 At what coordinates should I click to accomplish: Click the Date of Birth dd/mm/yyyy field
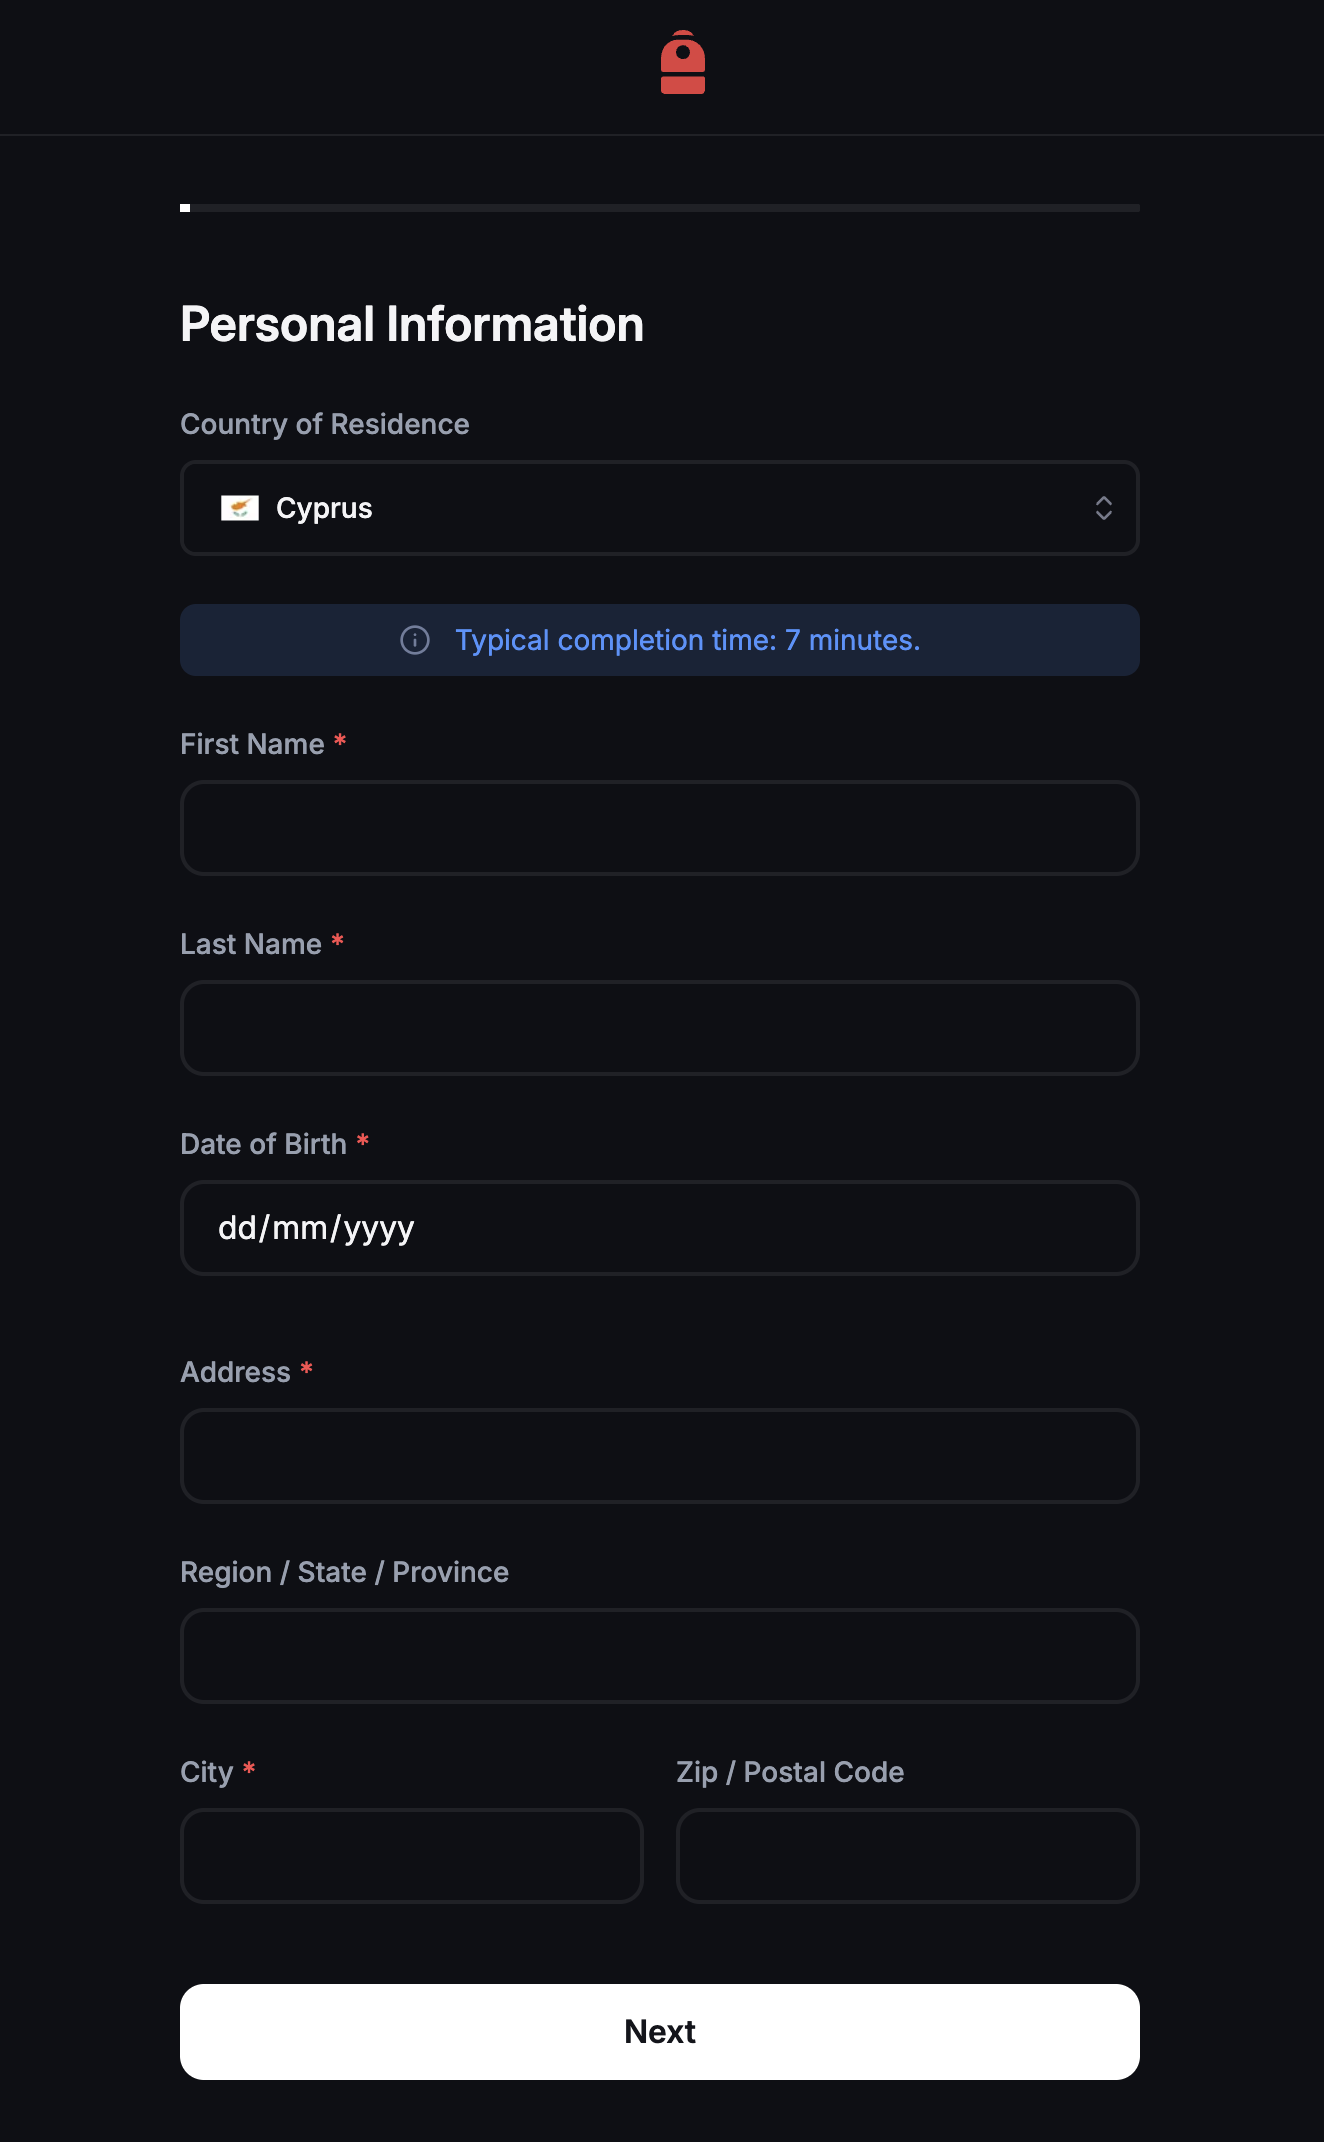pyautogui.click(x=660, y=1228)
